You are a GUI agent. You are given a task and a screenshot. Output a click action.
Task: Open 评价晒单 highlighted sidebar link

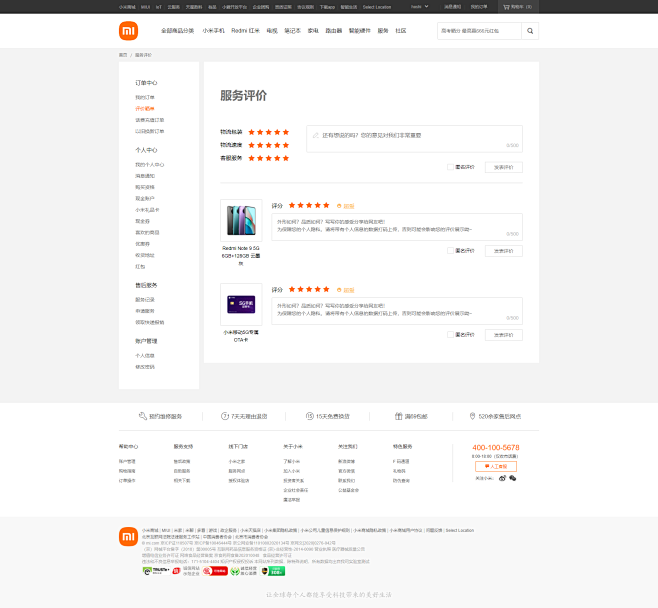145,109
